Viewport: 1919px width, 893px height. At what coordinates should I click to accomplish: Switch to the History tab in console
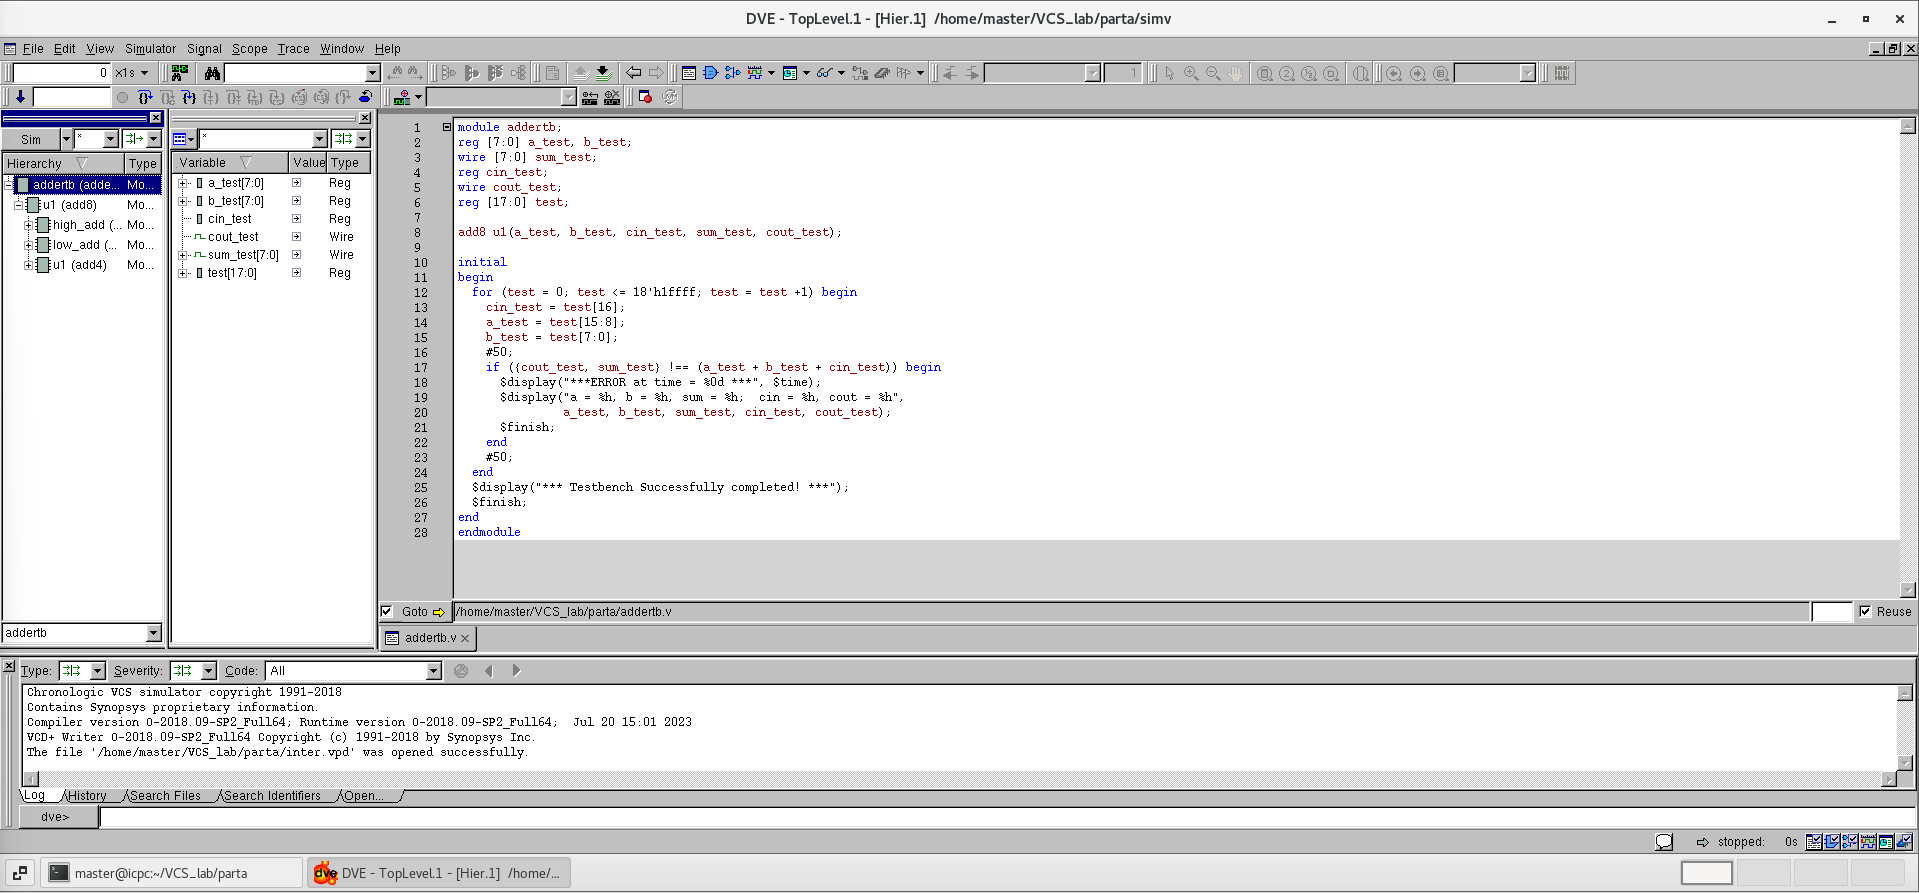point(87,796)
